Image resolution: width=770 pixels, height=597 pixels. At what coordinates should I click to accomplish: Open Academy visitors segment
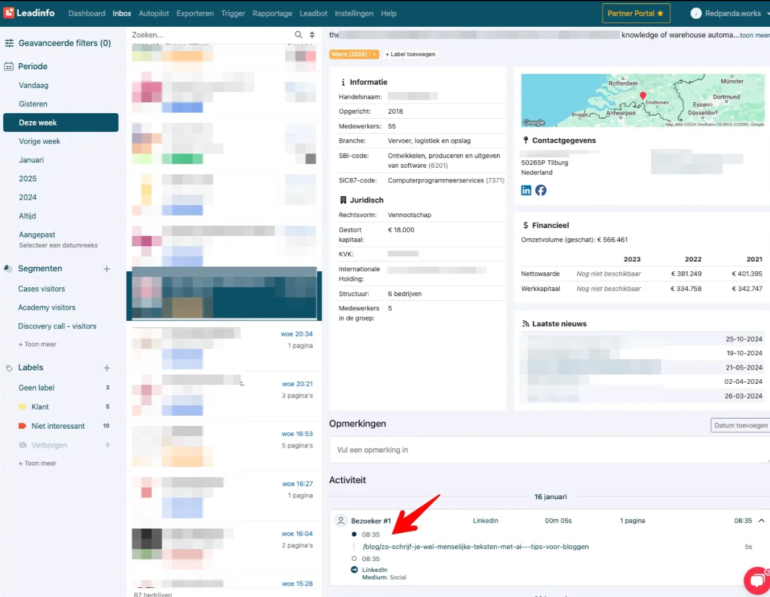(47, 307)
